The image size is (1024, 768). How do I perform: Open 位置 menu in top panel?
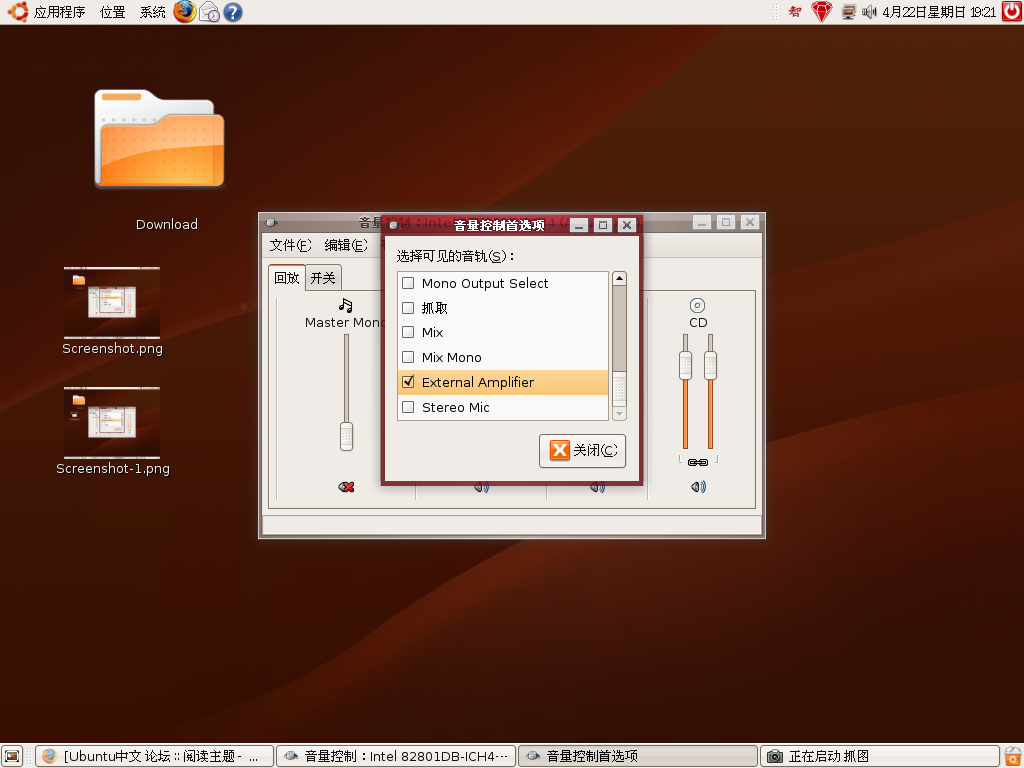[112, 12]
